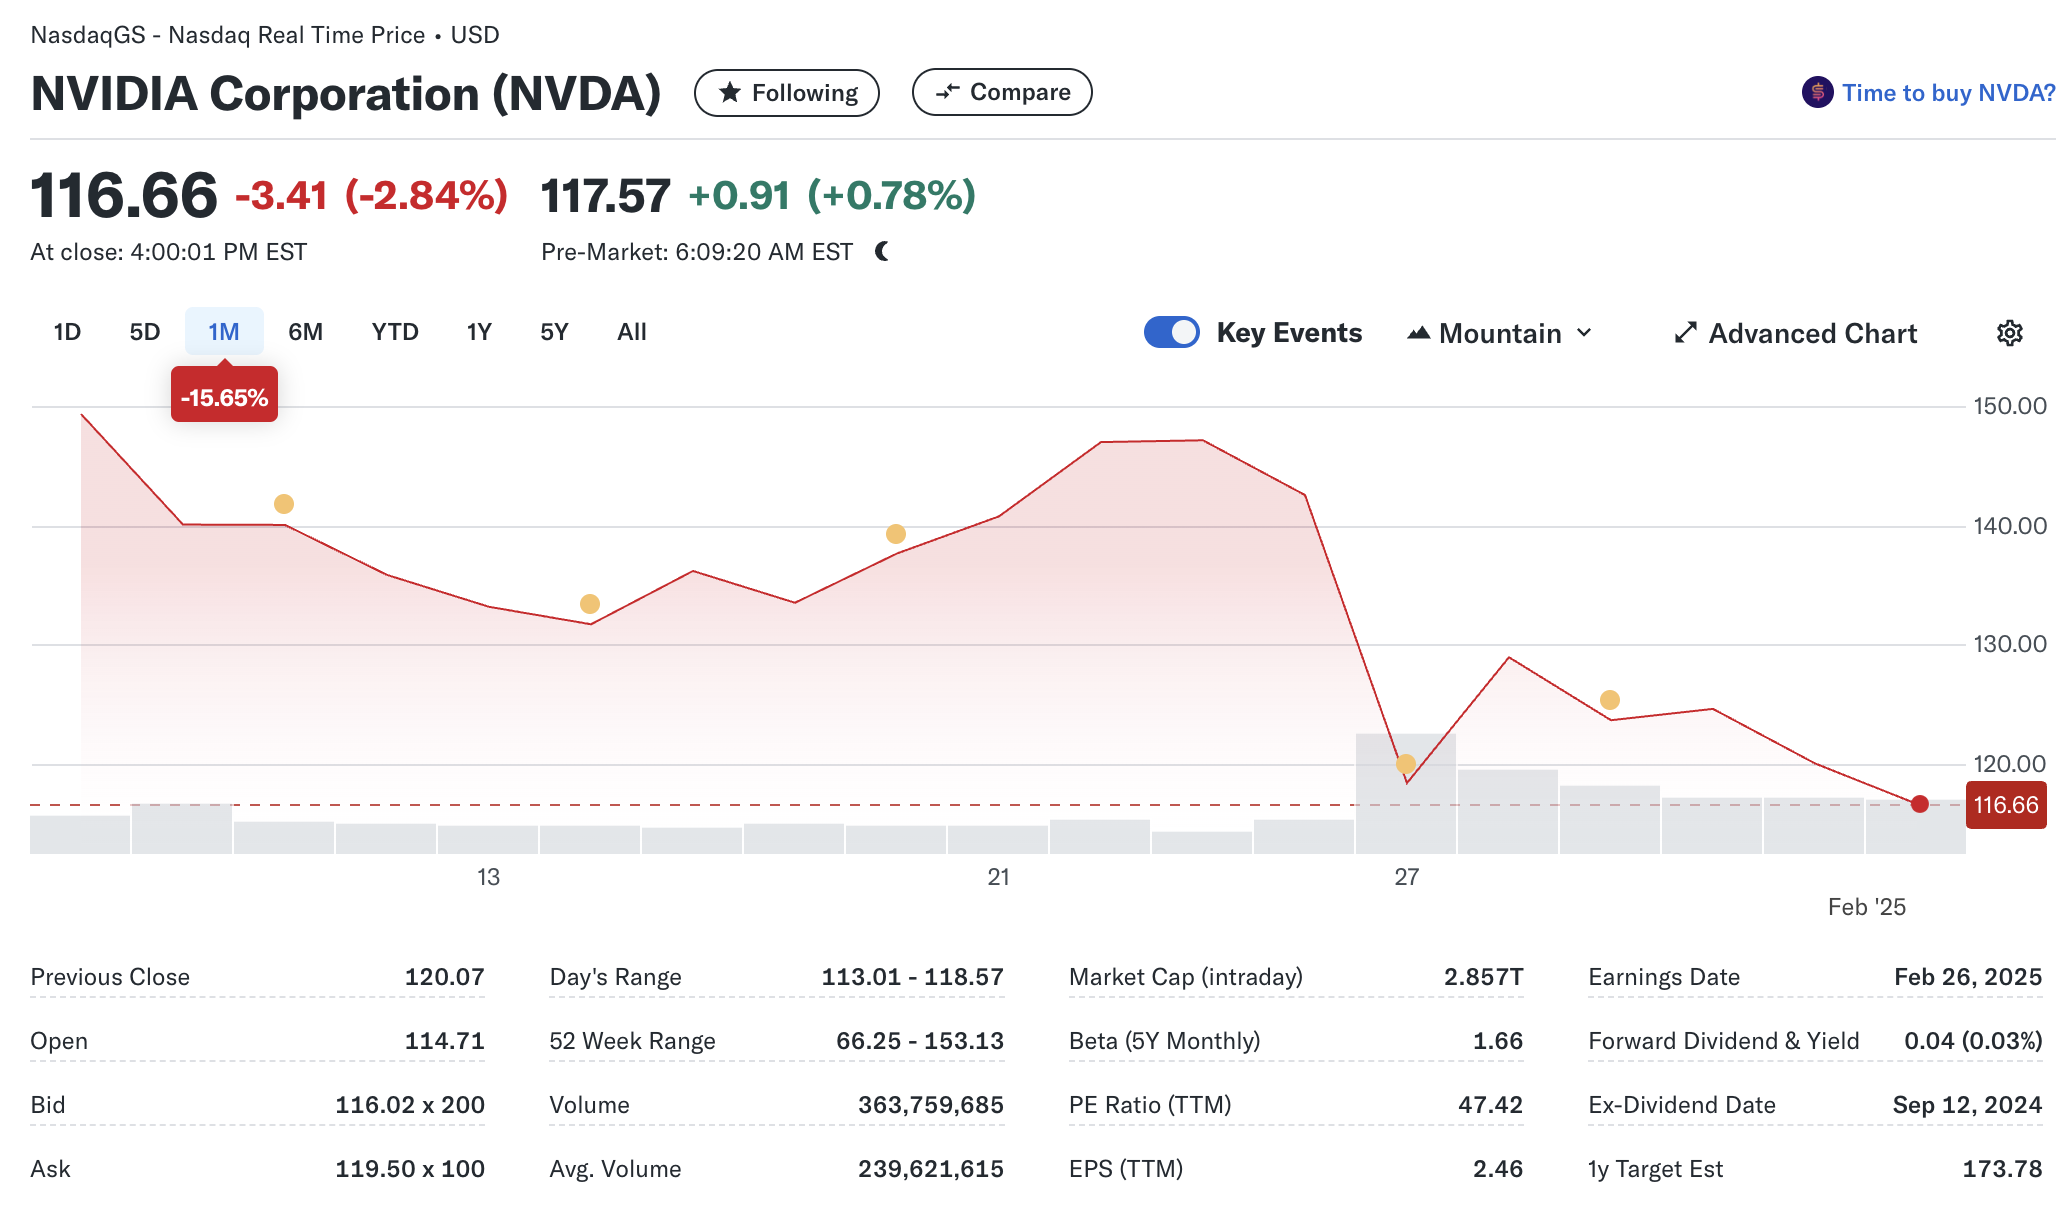Click the purple dollar icon near Time to buy
Viewport: 2072px width, 1210px height.
(1817, 93)
